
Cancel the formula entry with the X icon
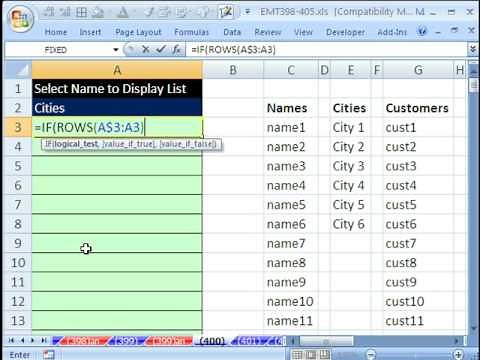(x=145, y=50)
